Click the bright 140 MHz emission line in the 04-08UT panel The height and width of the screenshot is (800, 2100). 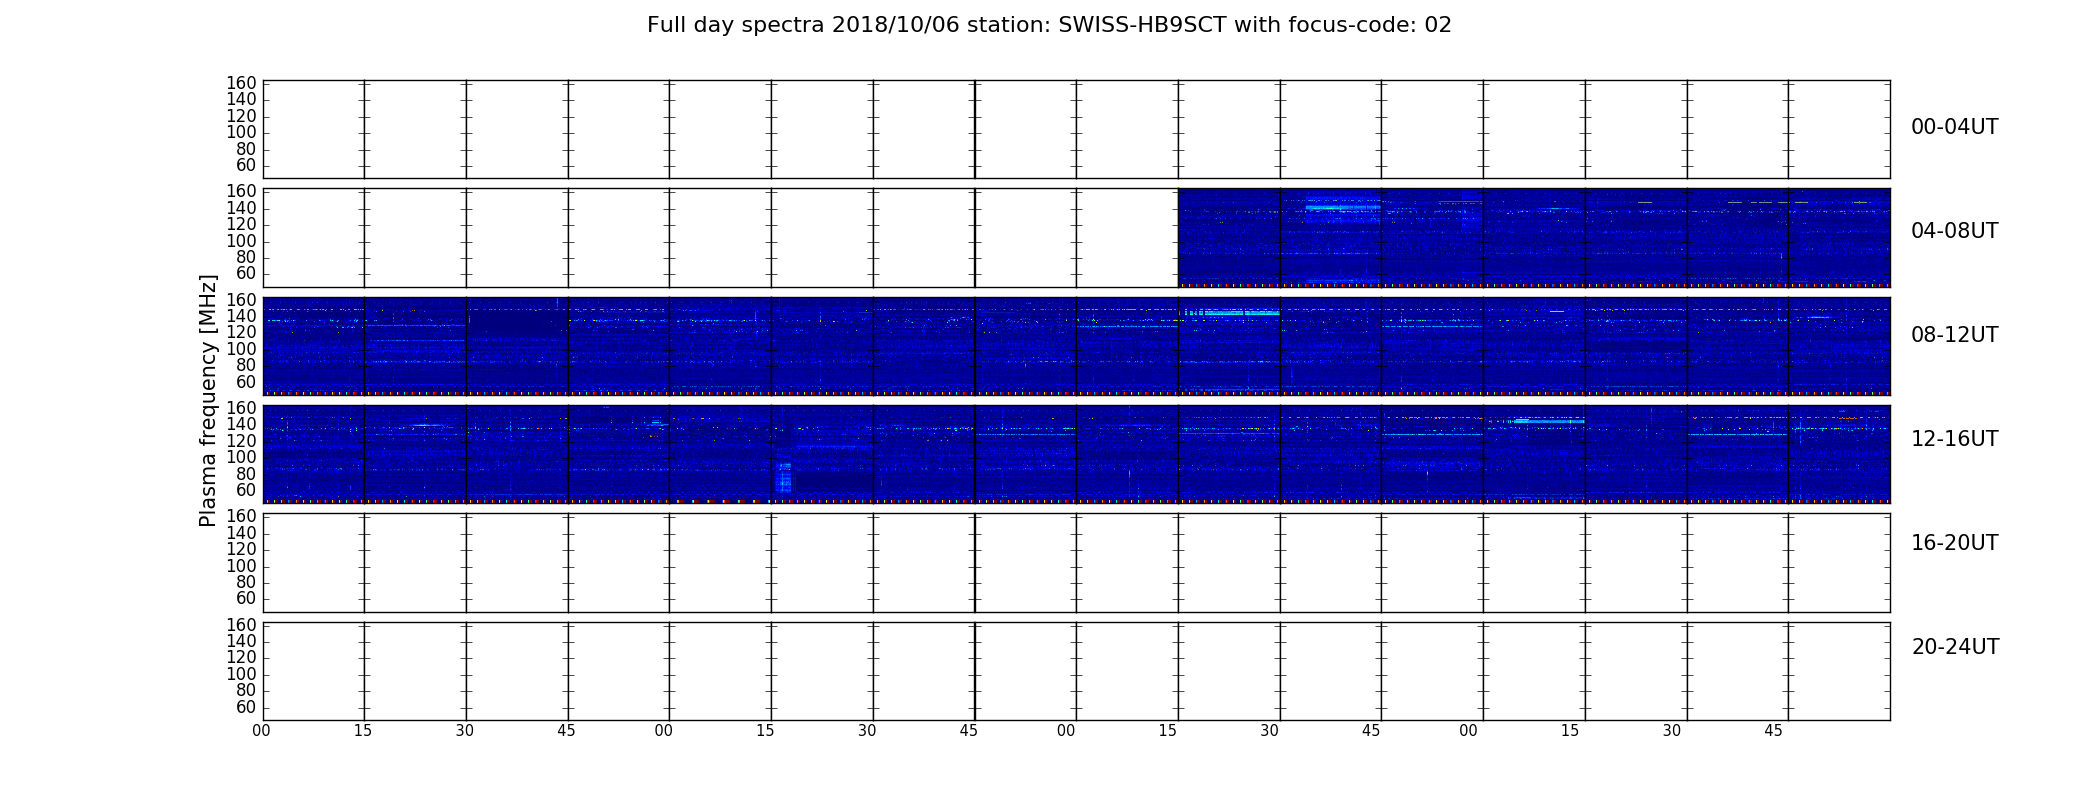(1342, 207)
